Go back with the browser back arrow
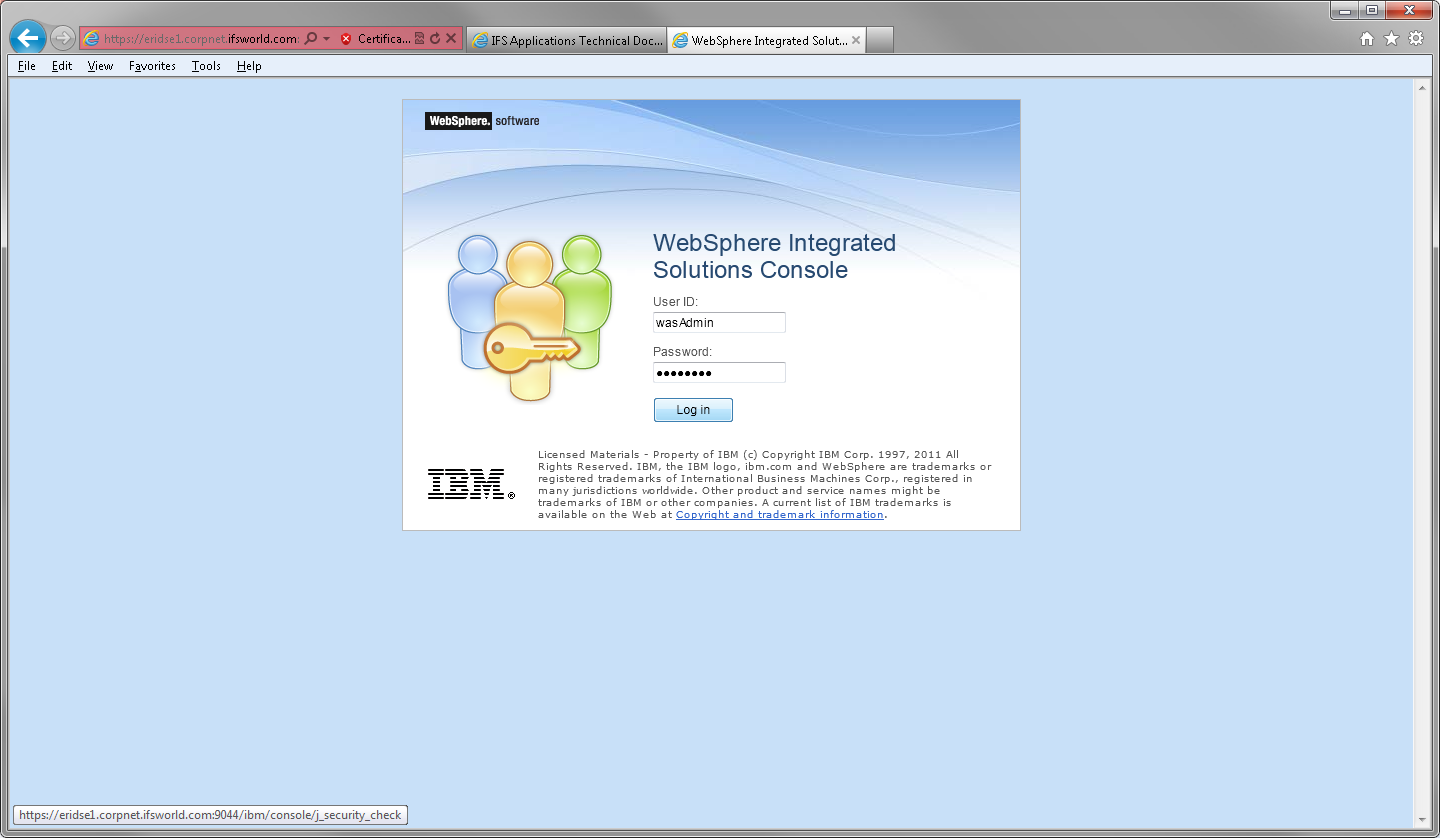 click(x=28, y=38)
